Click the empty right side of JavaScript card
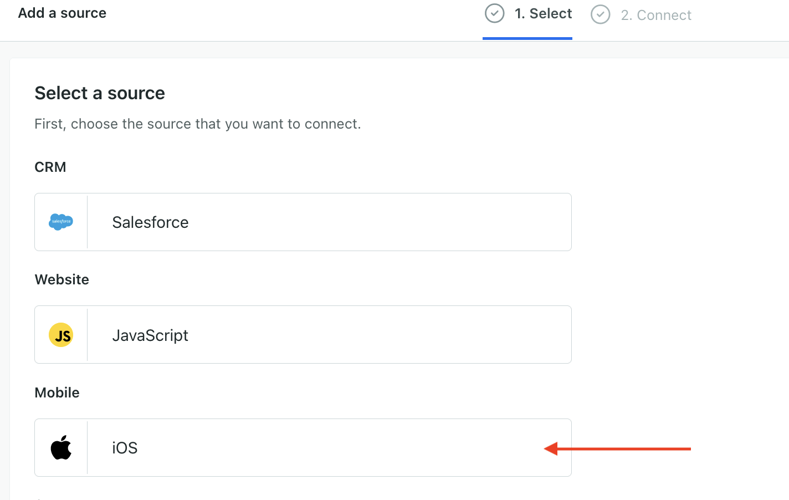This screenshot has width=789, height=500. click(450, 335)
